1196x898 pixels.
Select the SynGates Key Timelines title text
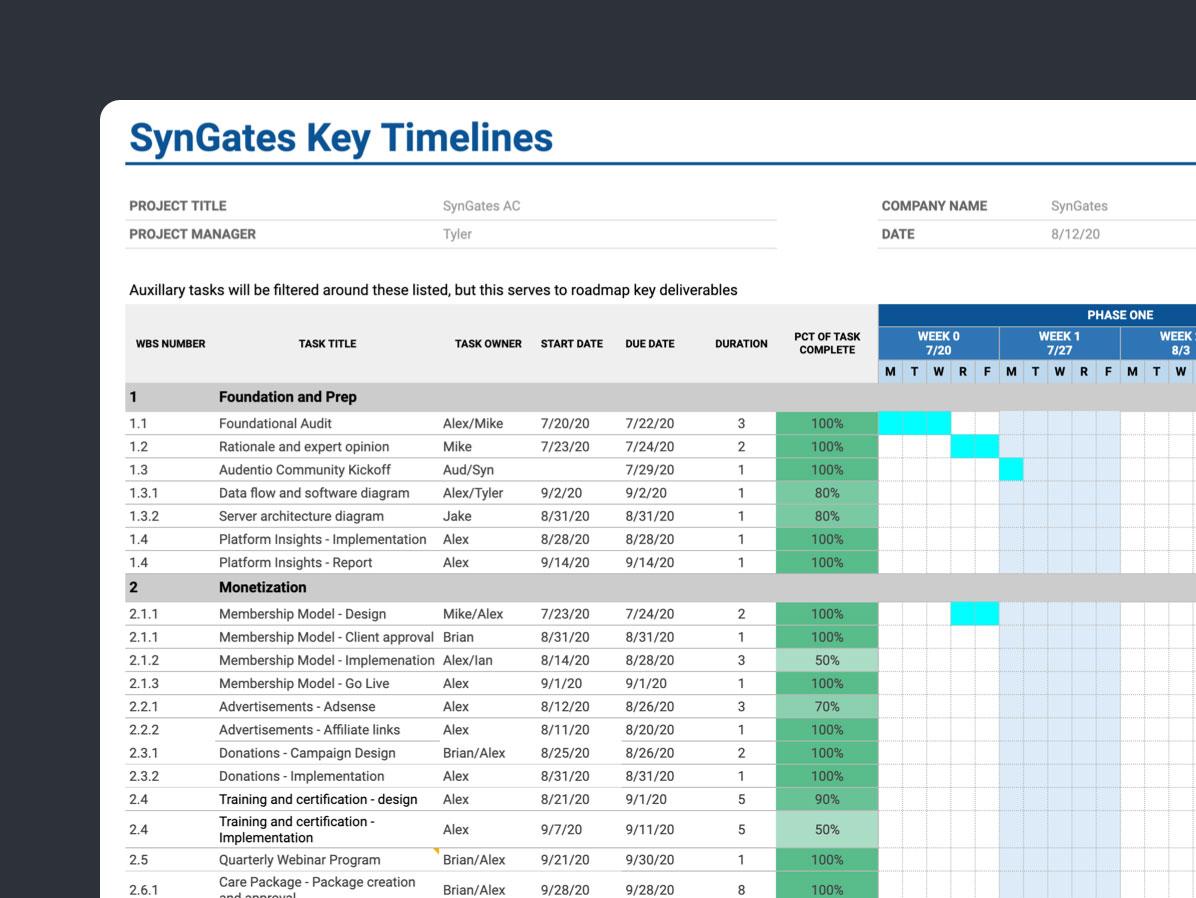(340, 138)
